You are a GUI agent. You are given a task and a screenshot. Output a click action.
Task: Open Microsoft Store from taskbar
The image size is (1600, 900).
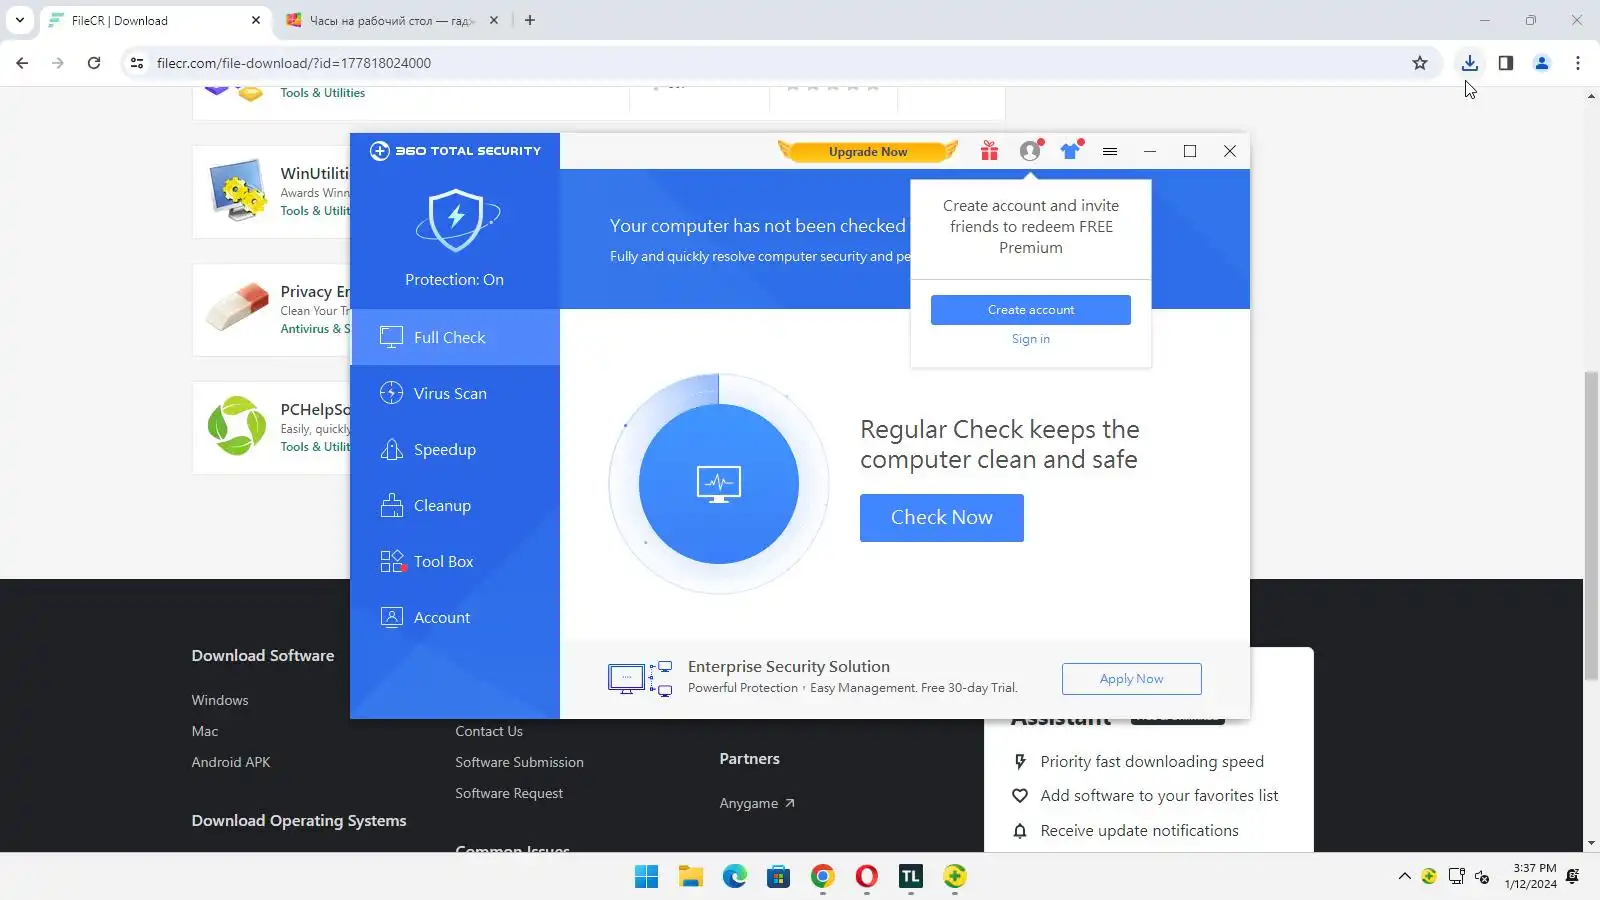tap(779, 877)
